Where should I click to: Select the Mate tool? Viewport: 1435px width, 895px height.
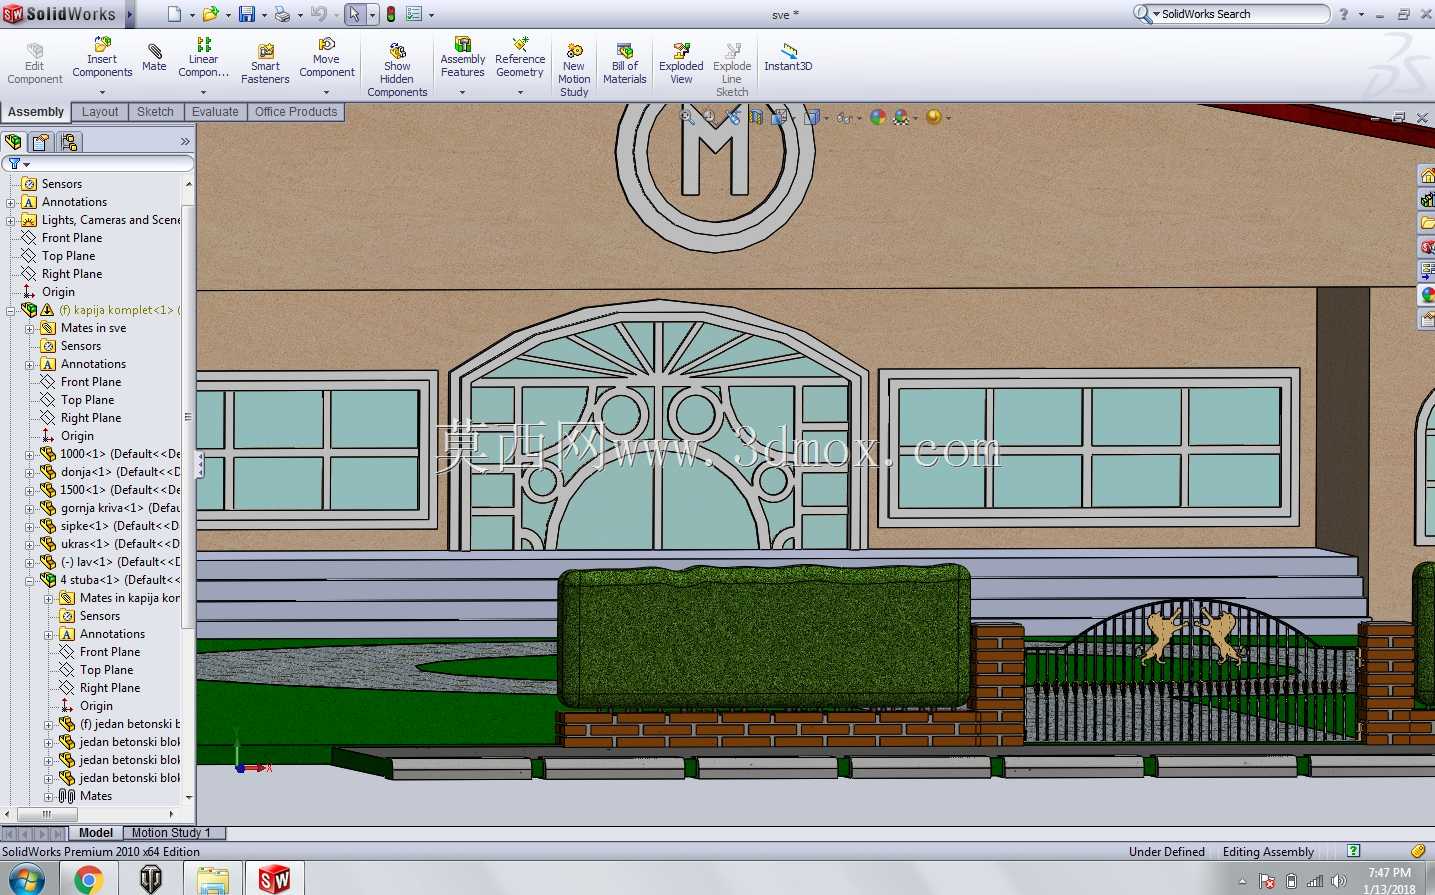pyautogui.click(x=154, y=58)
